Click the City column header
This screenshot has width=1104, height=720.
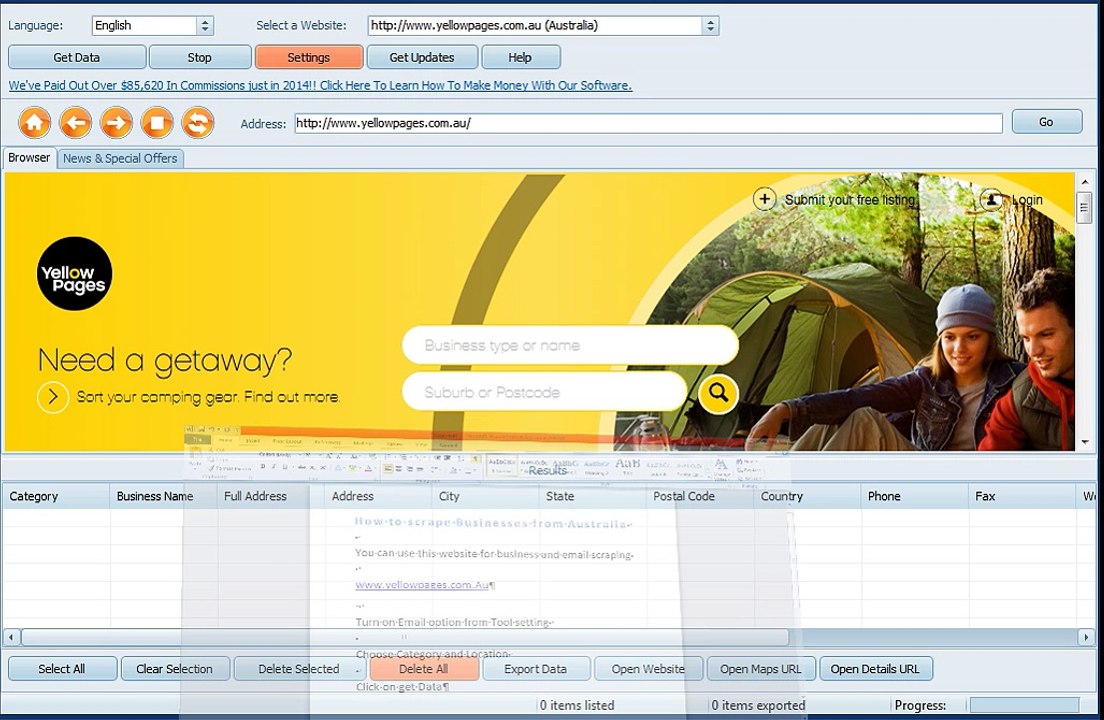(485, 496)
